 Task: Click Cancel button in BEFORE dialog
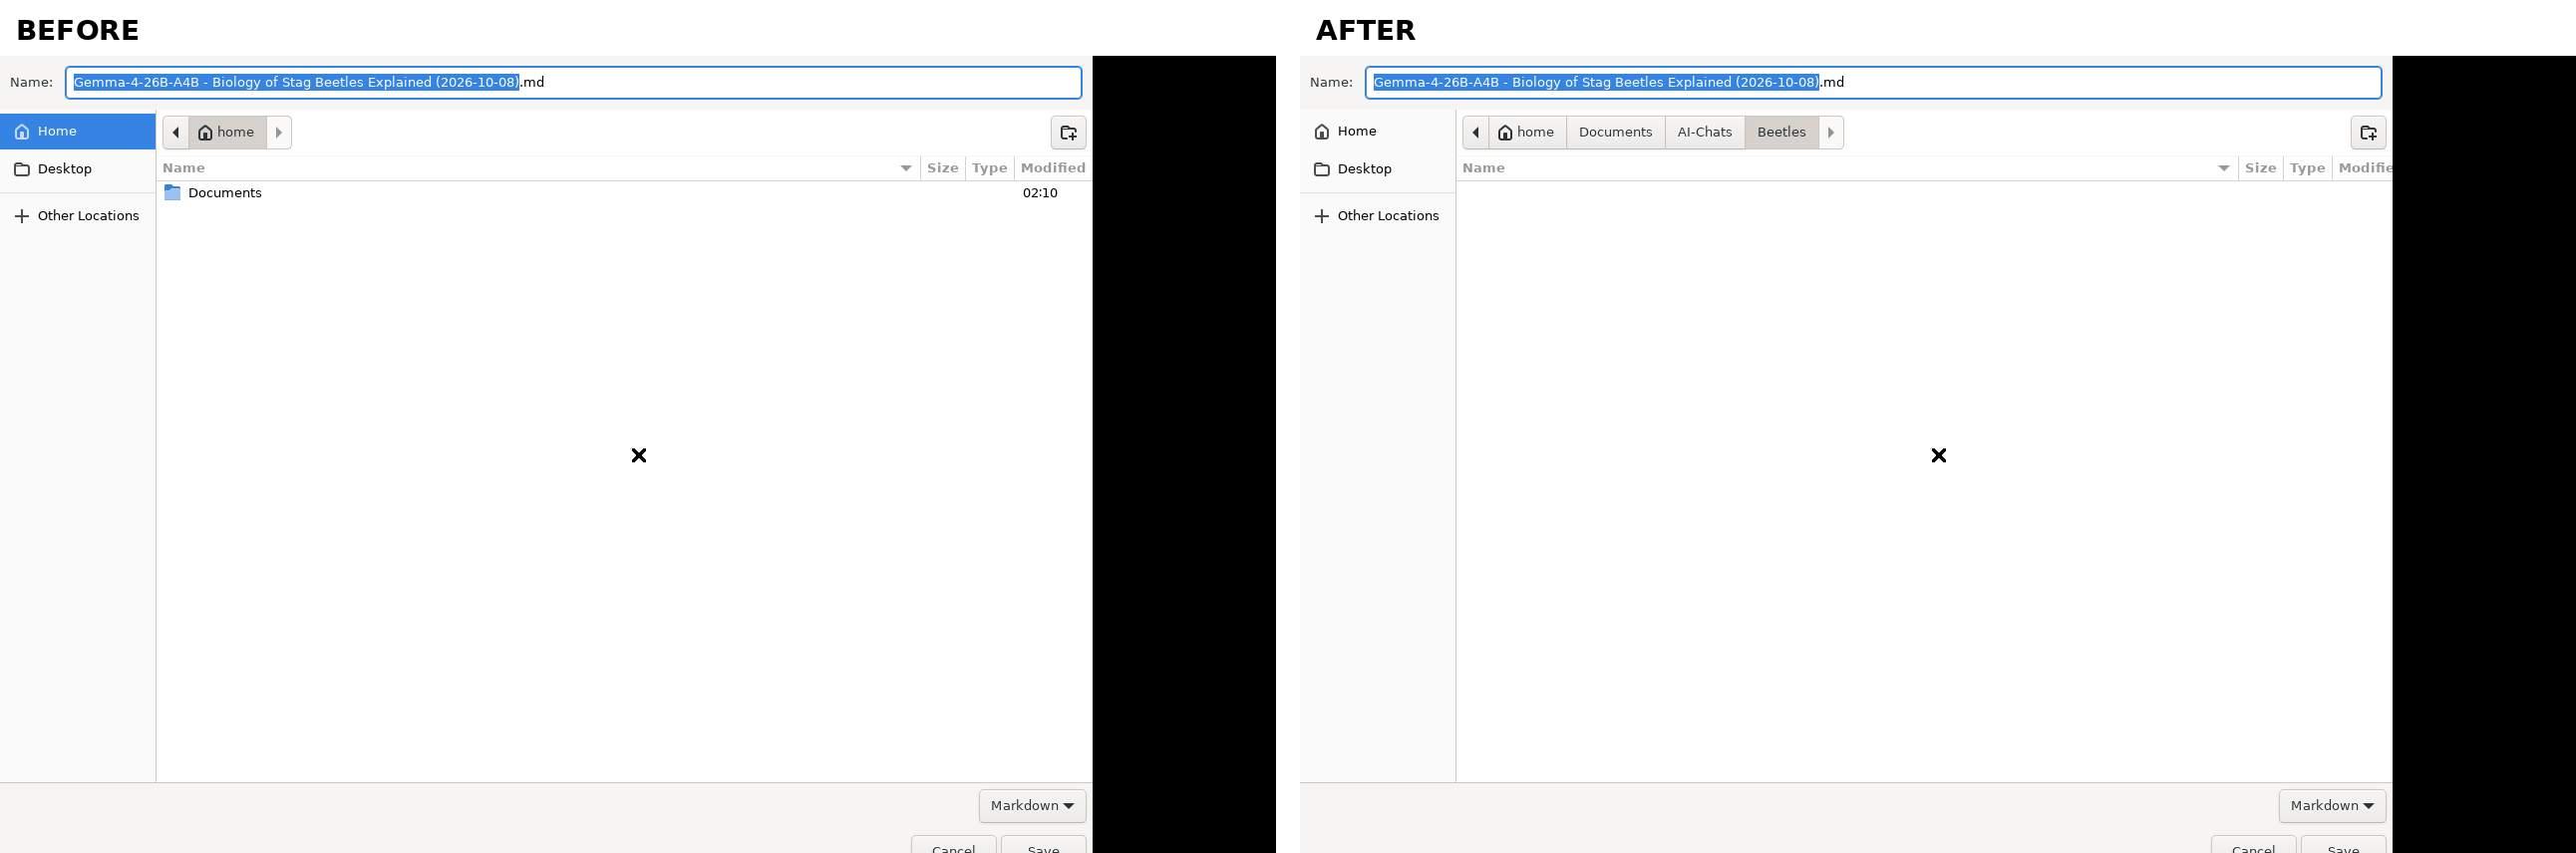(x=953, y=845)
